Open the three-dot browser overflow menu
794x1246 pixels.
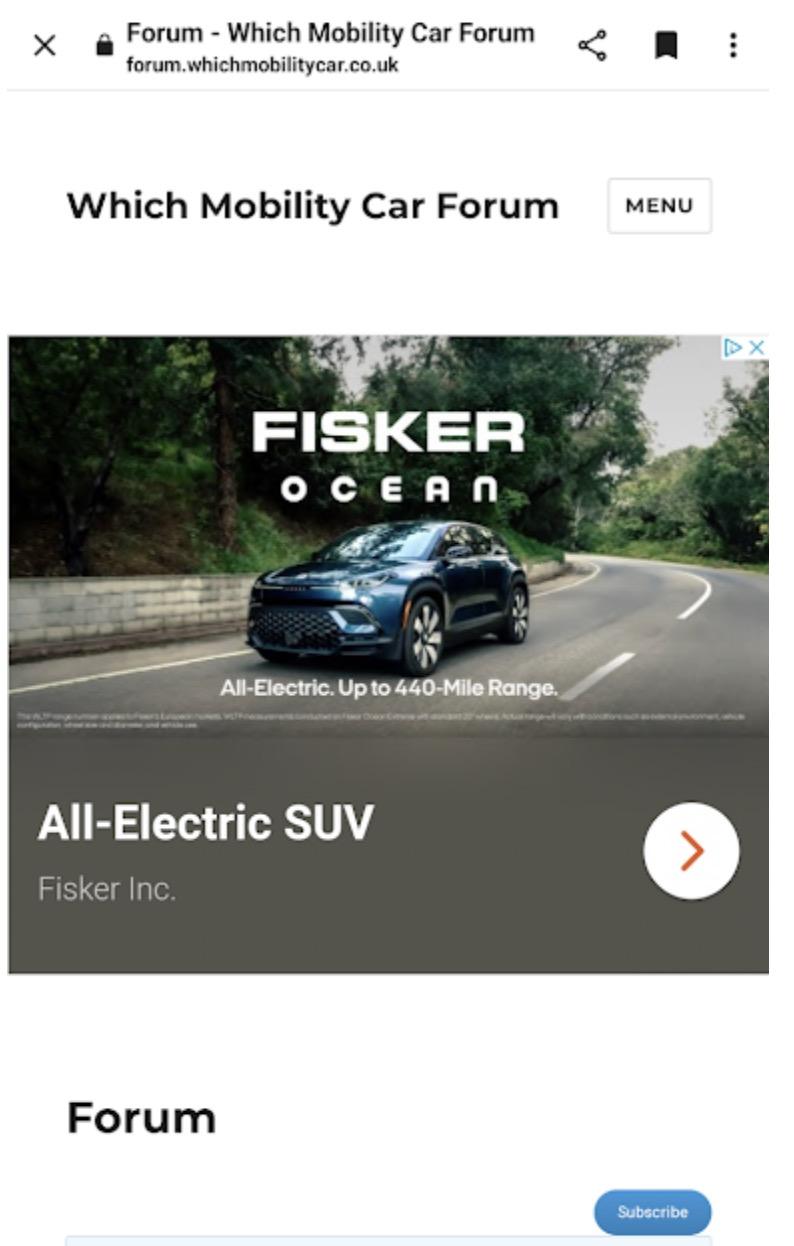(x=733, y=45)
